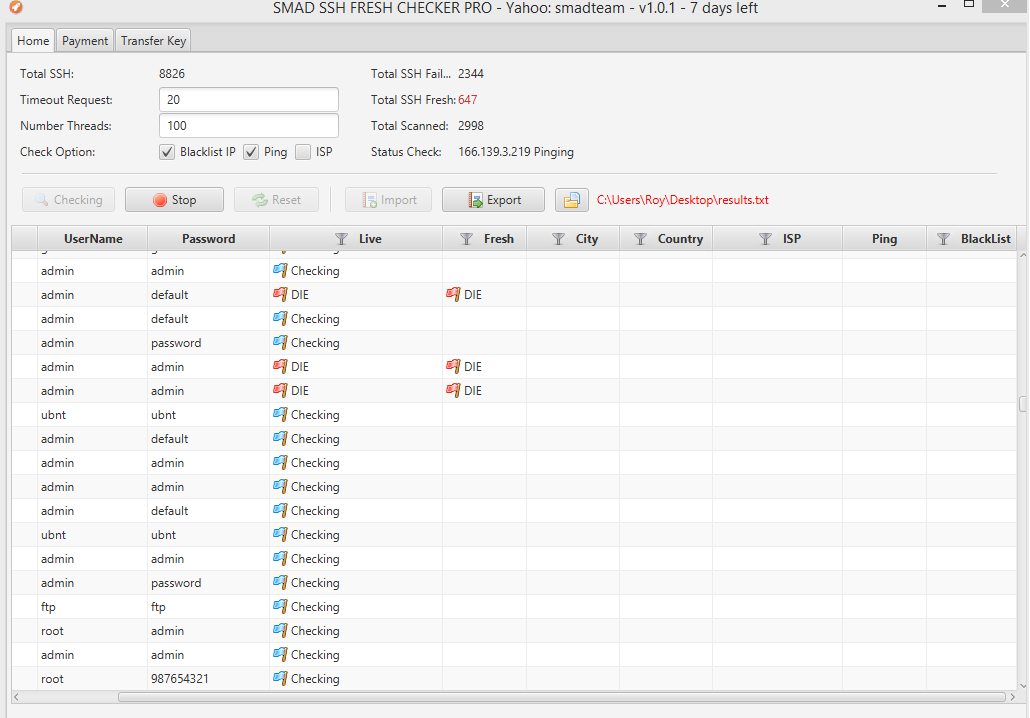Click the filter icon in ISP column header

[765, 239]
